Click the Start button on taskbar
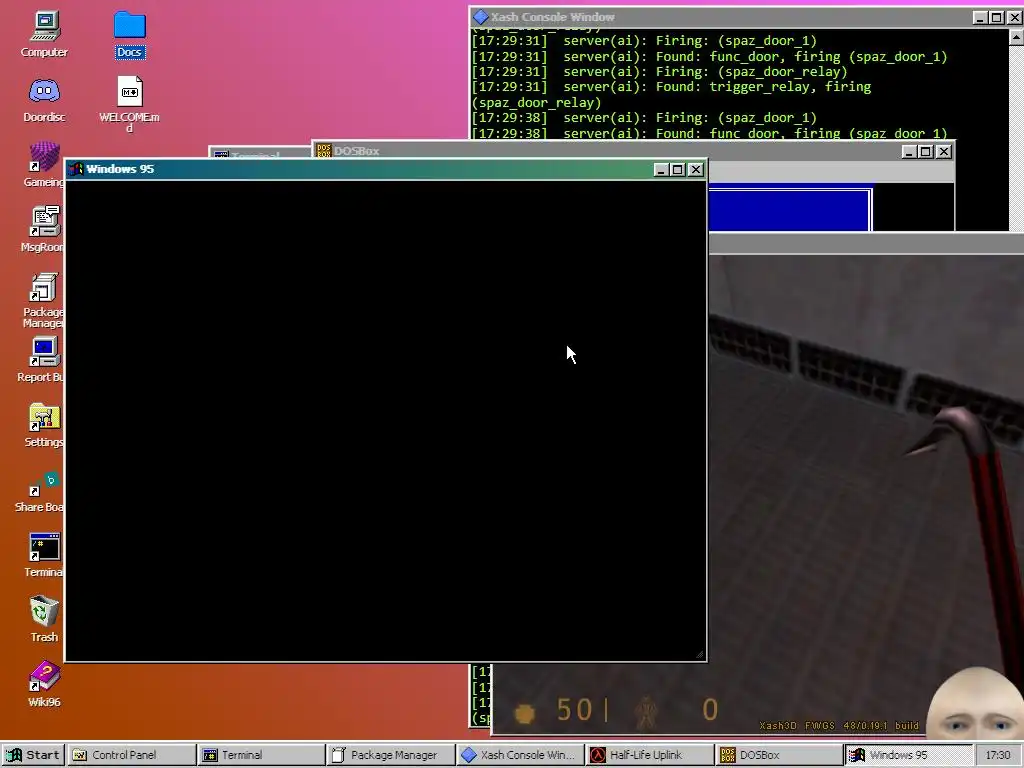Viewport: 1024px width, 768px height. coord(33,755)
